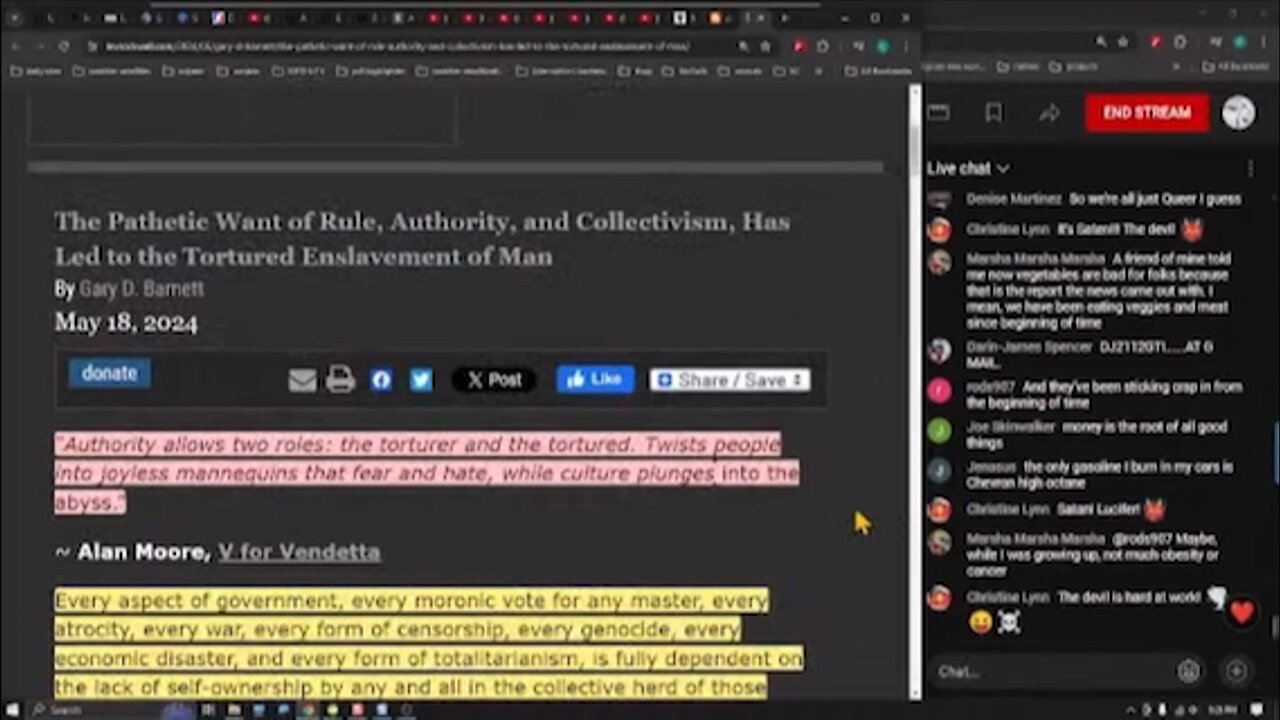Open new tab with plus button
Screen dimensions: 1280x720
(784, 18)
